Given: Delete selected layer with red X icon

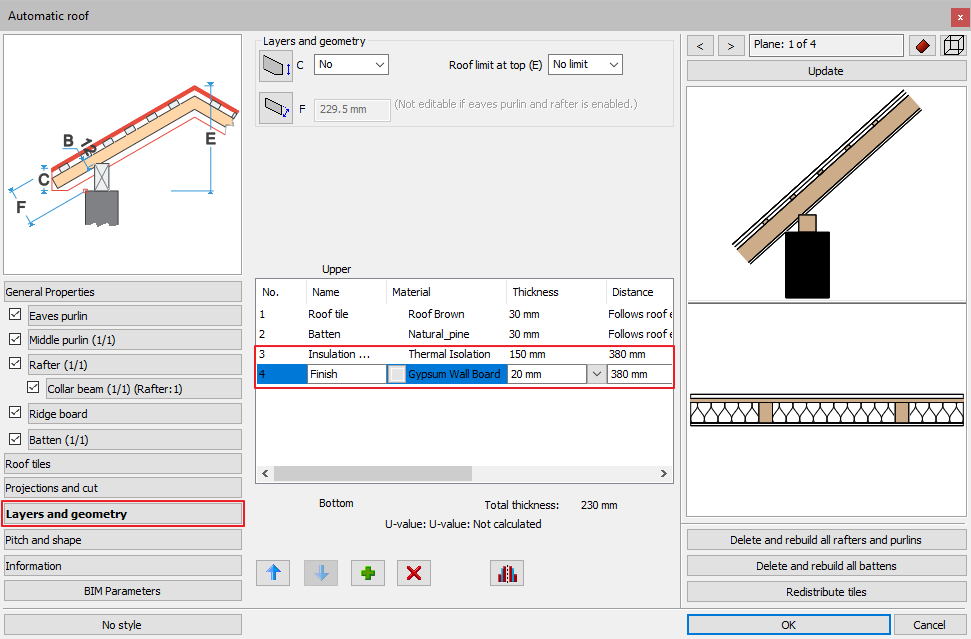Looking at the screenshot, I should (414, 573).
